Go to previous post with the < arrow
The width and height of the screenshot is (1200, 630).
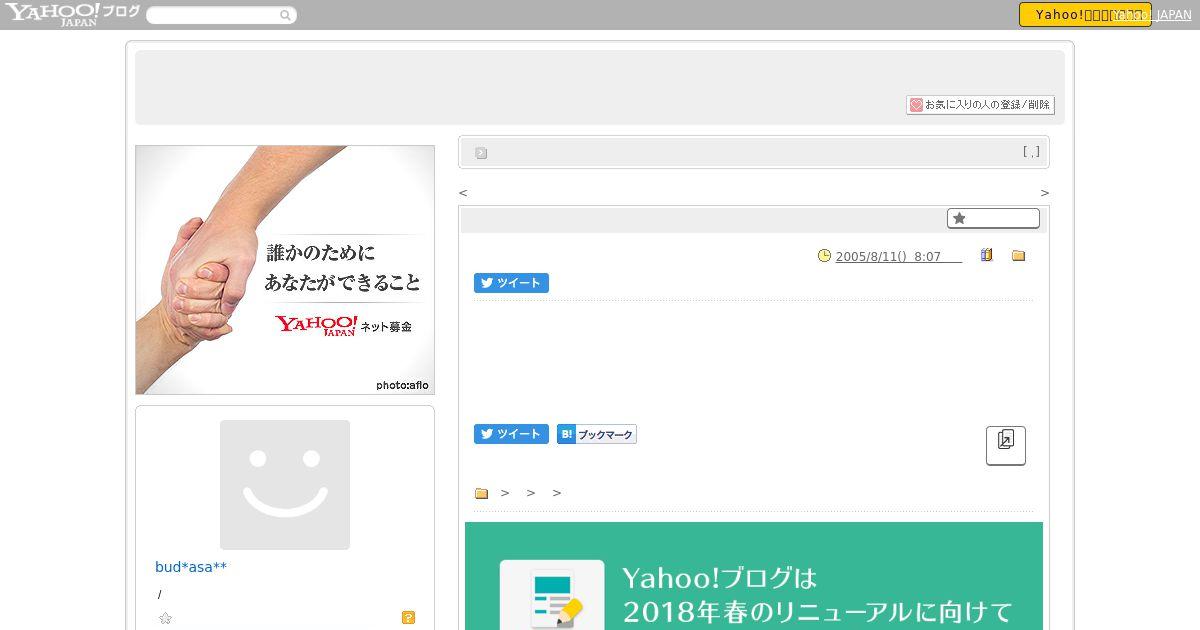pos(463,192)
